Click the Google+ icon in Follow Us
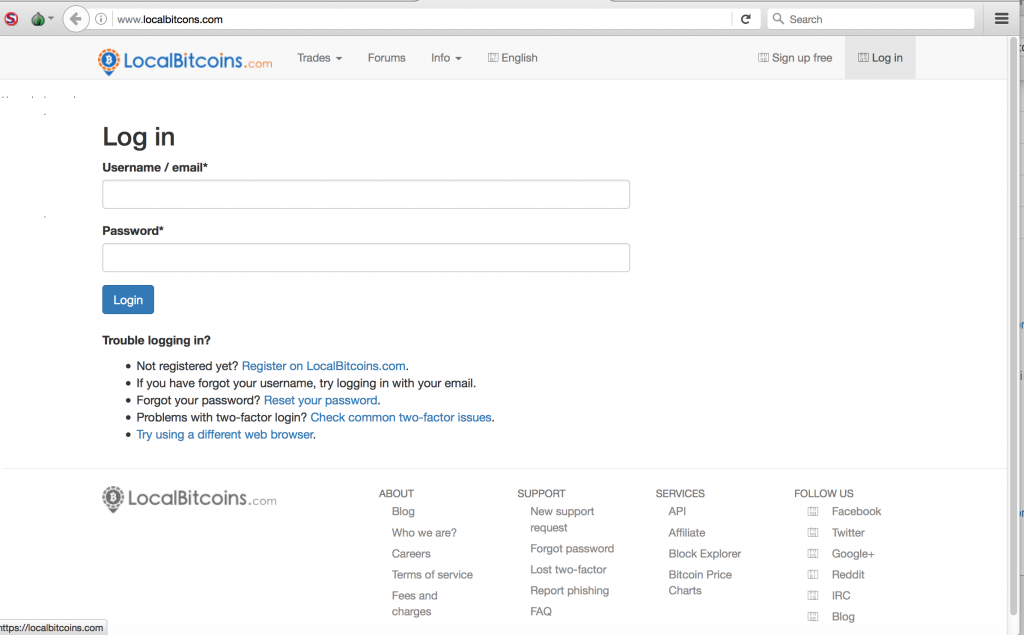The width and height of the screenshot is (1024, 635). point(812,553)
